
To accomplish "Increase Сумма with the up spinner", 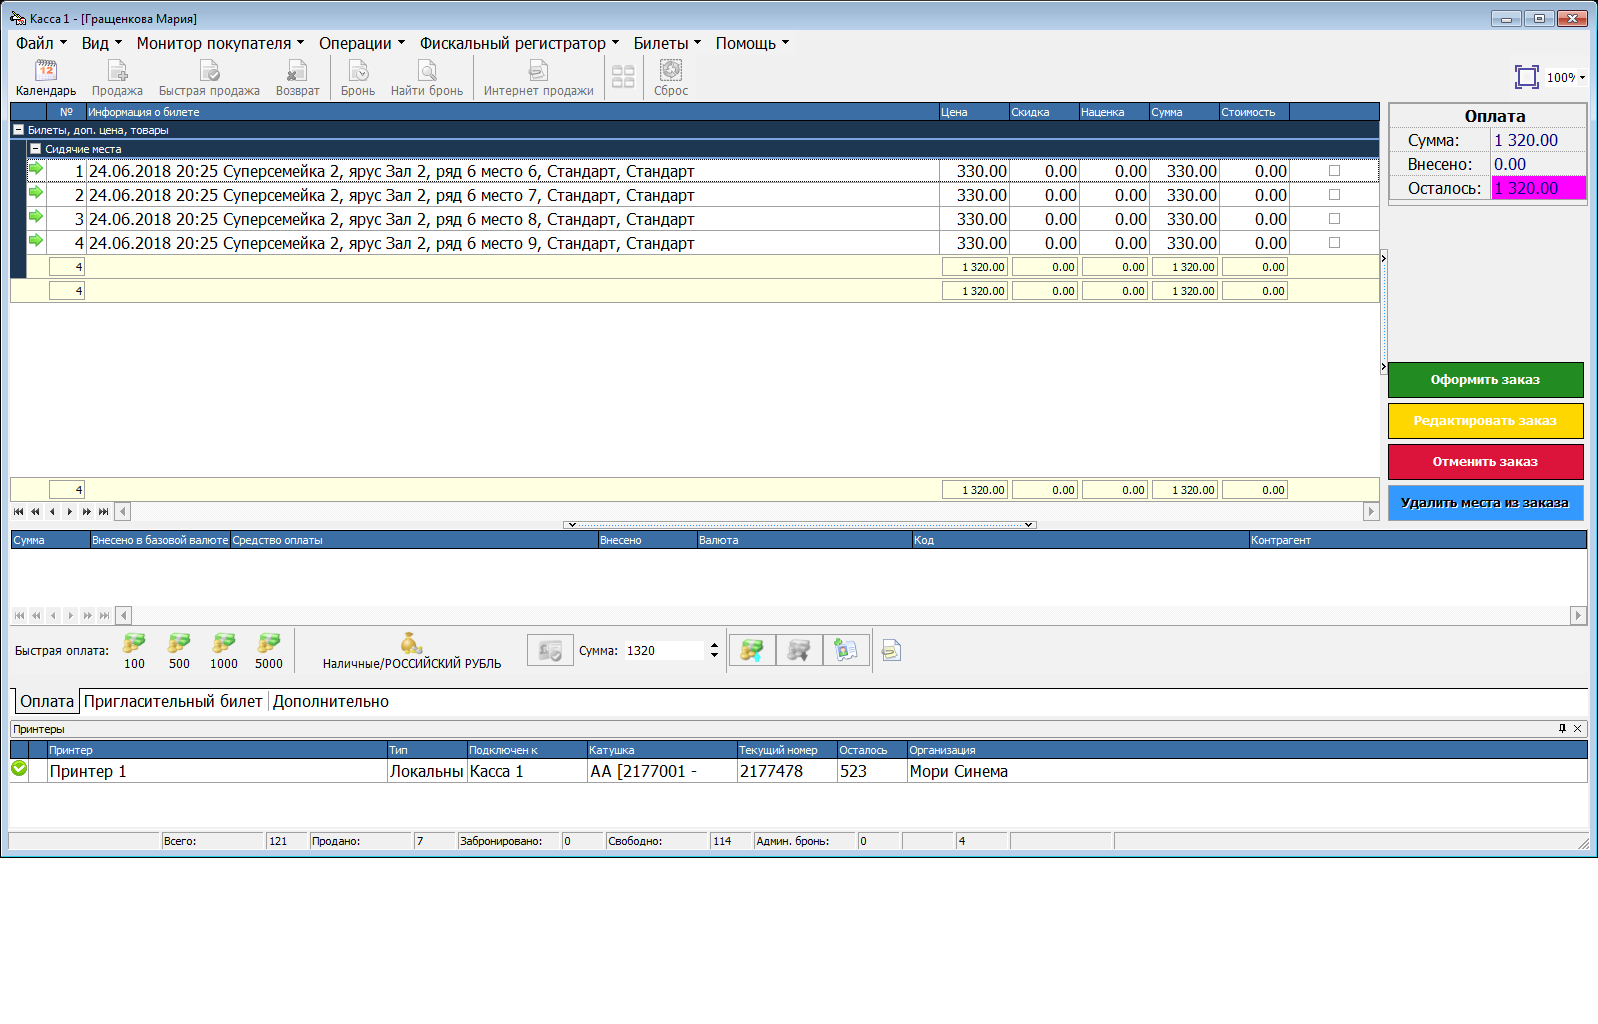I will click(x=714, y=645).
